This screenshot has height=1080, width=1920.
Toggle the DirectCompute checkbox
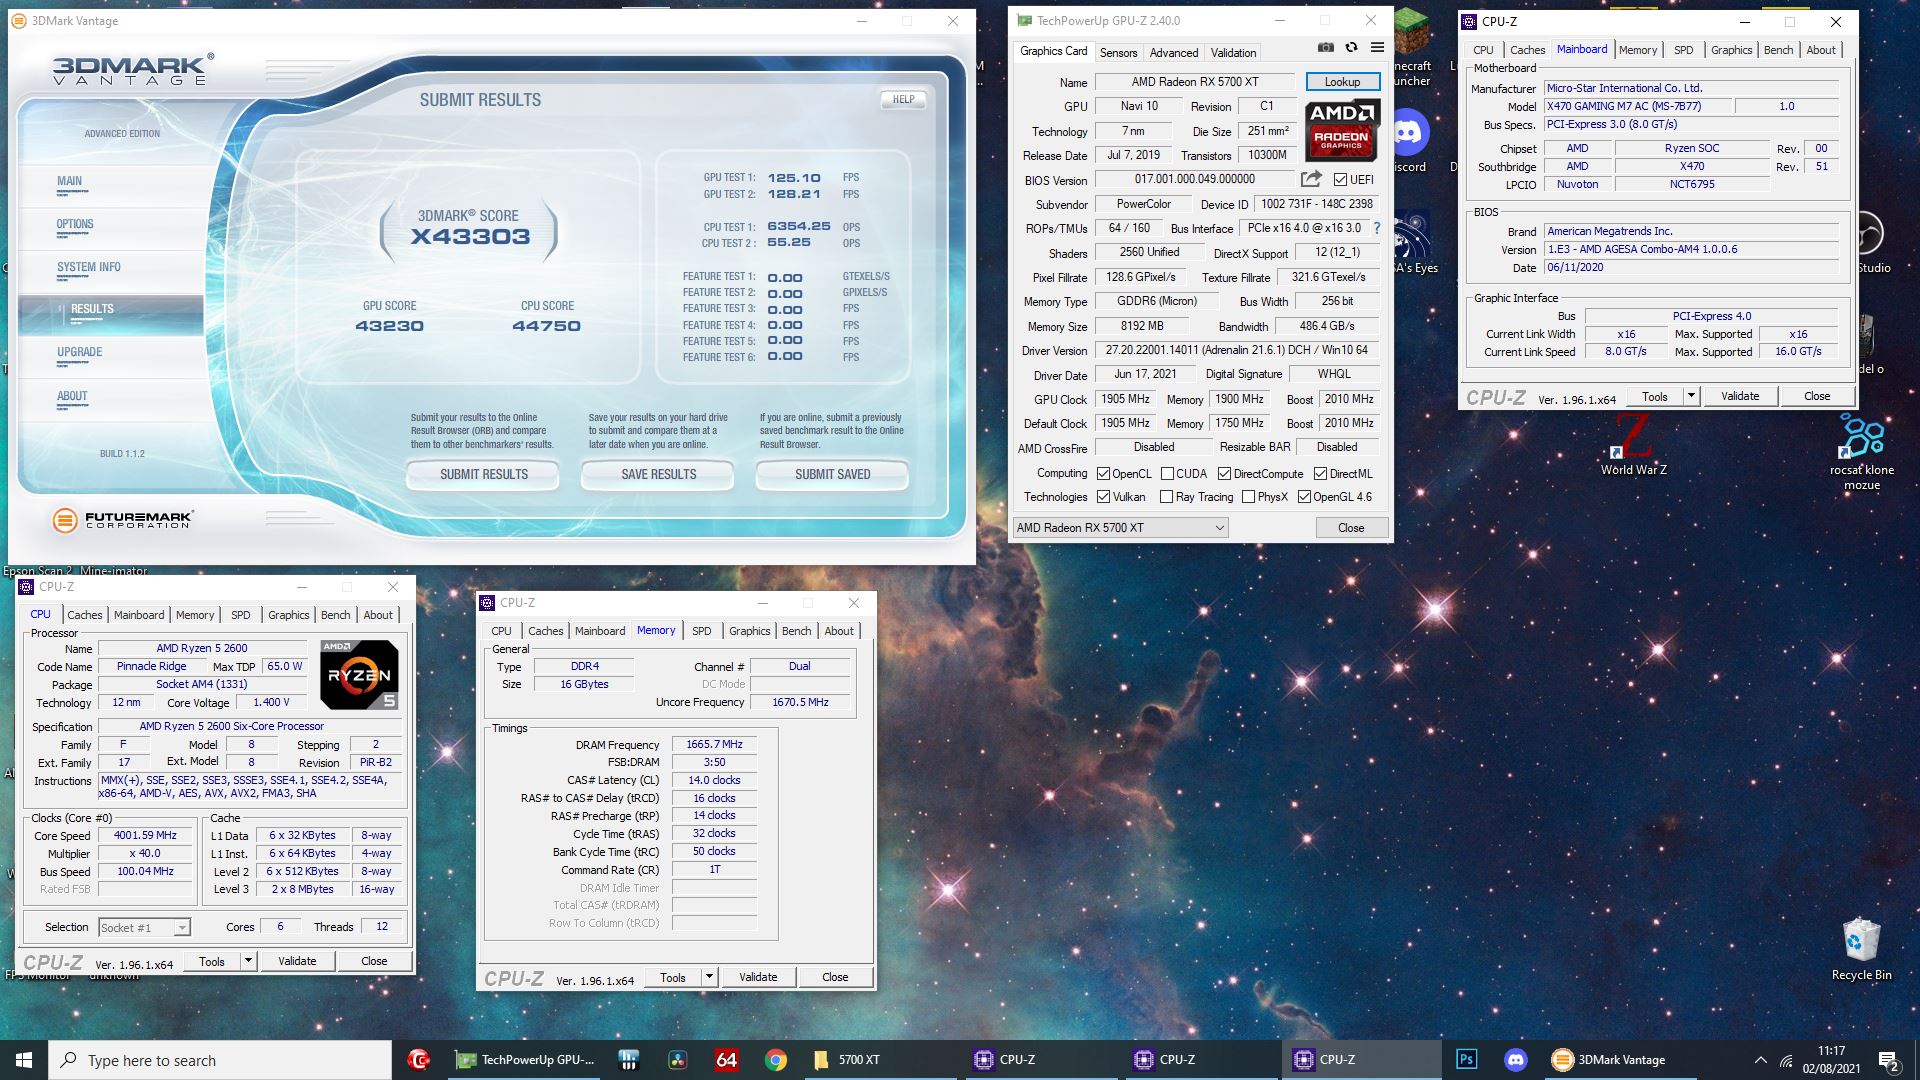[x=1224, y=474]
